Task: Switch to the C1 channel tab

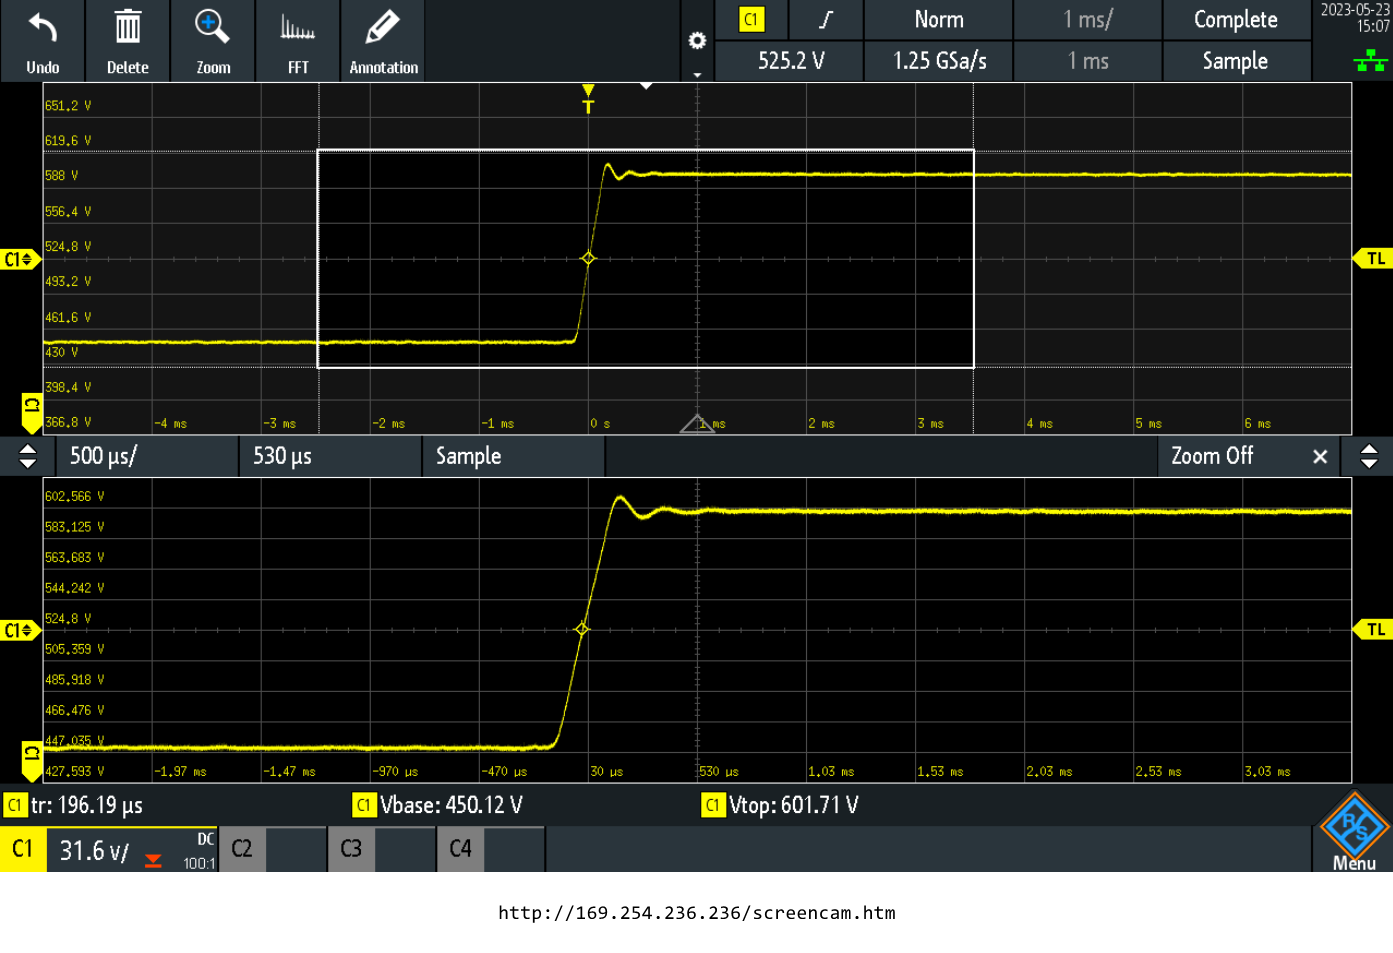Action: tap(22, 847)
